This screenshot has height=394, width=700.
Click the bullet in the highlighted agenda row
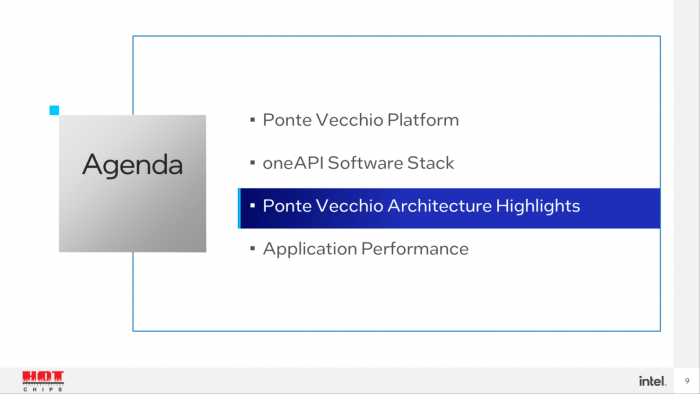click(x=253, y=206)
